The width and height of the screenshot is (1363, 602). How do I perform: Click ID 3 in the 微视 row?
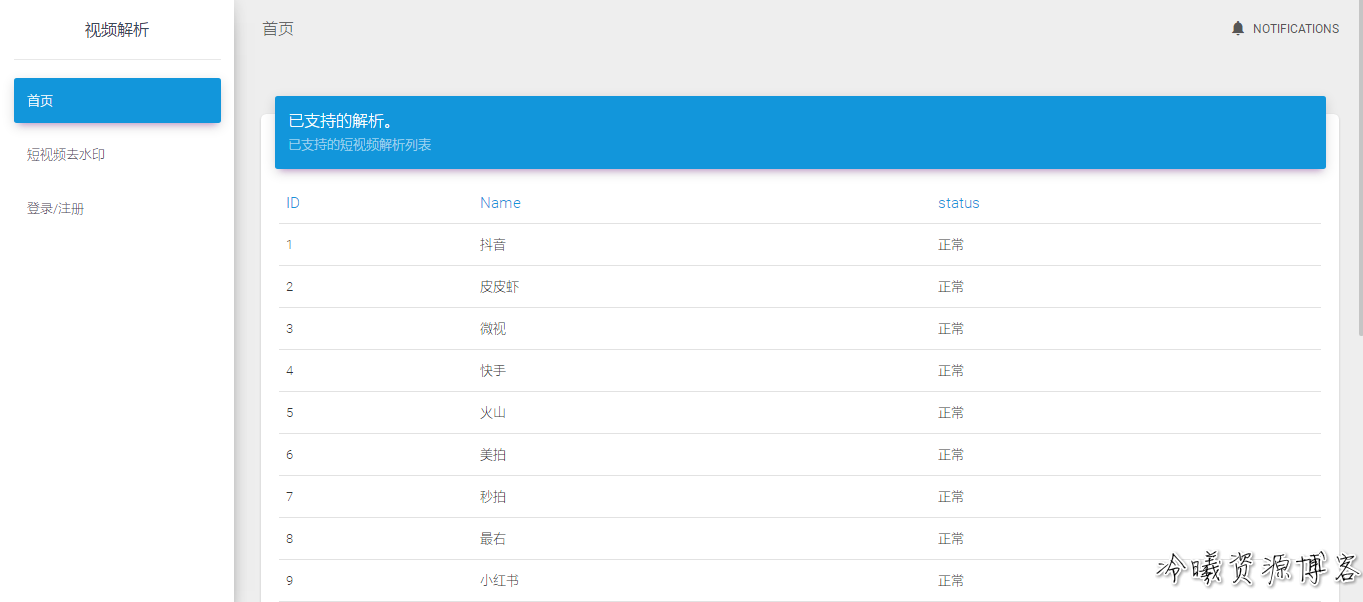click(x=290, y=329)
